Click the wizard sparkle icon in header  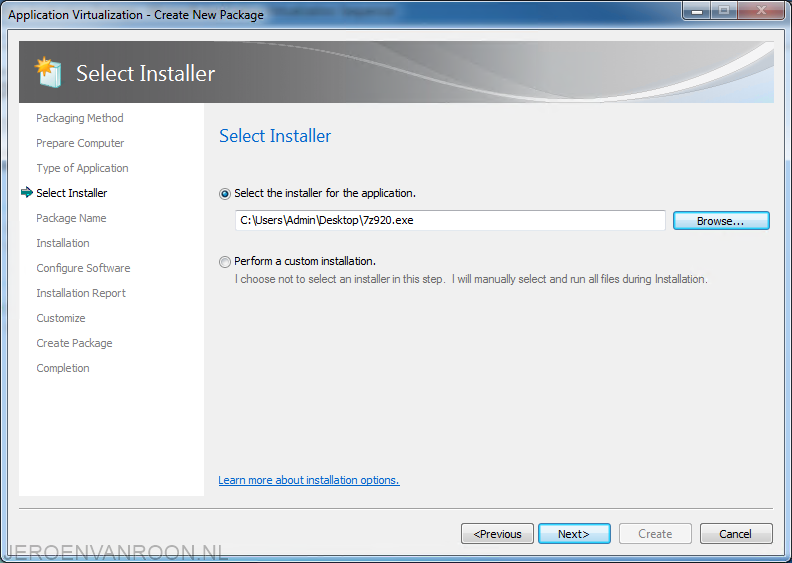[48, 72]
